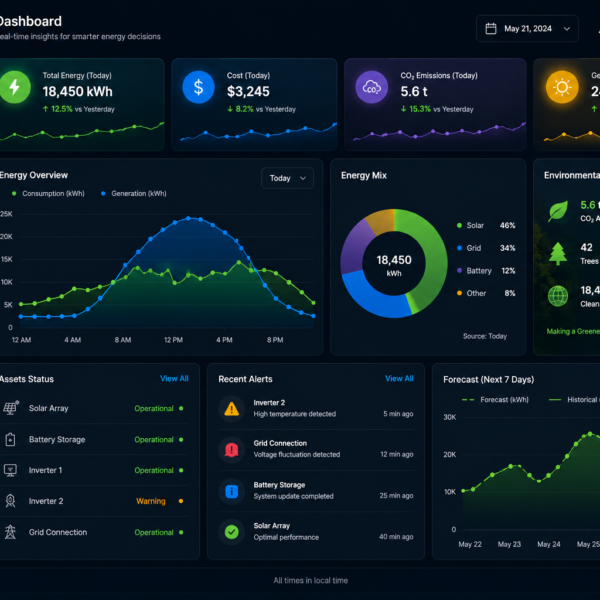
Task: Toggle Forecast (kWh) legend series
Action: point(495,399)
